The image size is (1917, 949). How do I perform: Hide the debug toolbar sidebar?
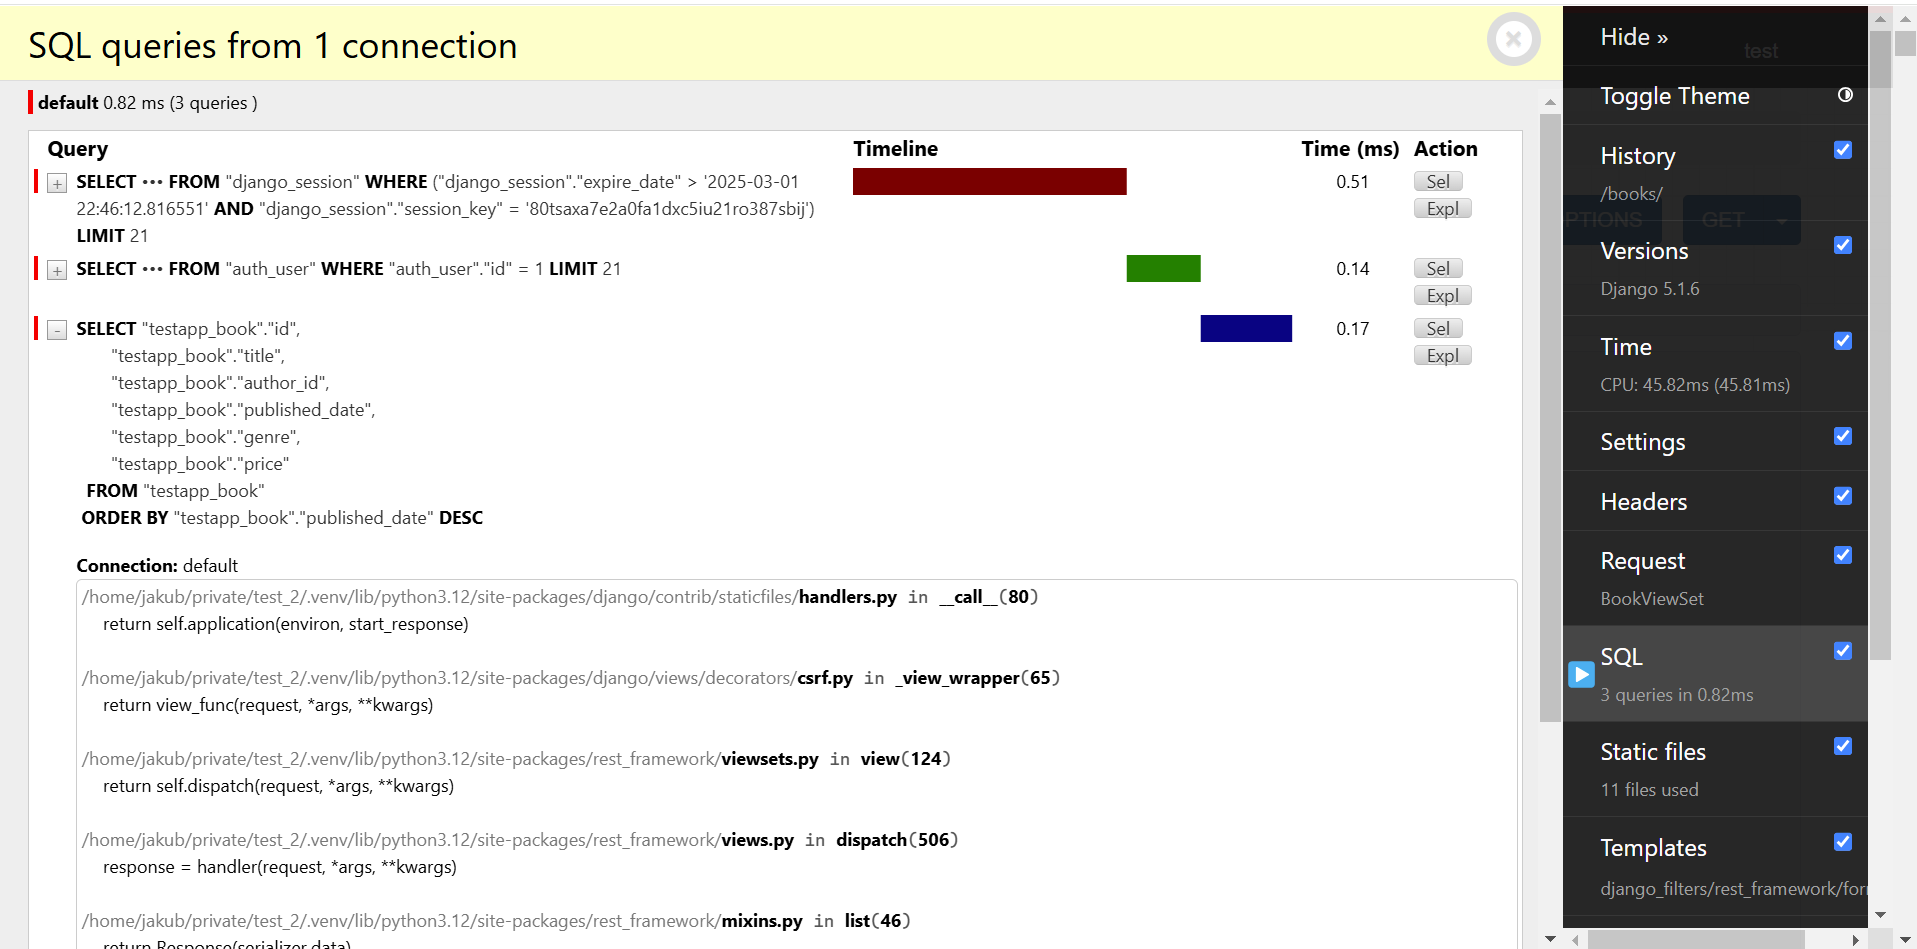pyautogui.click(x=1634, y=36)
